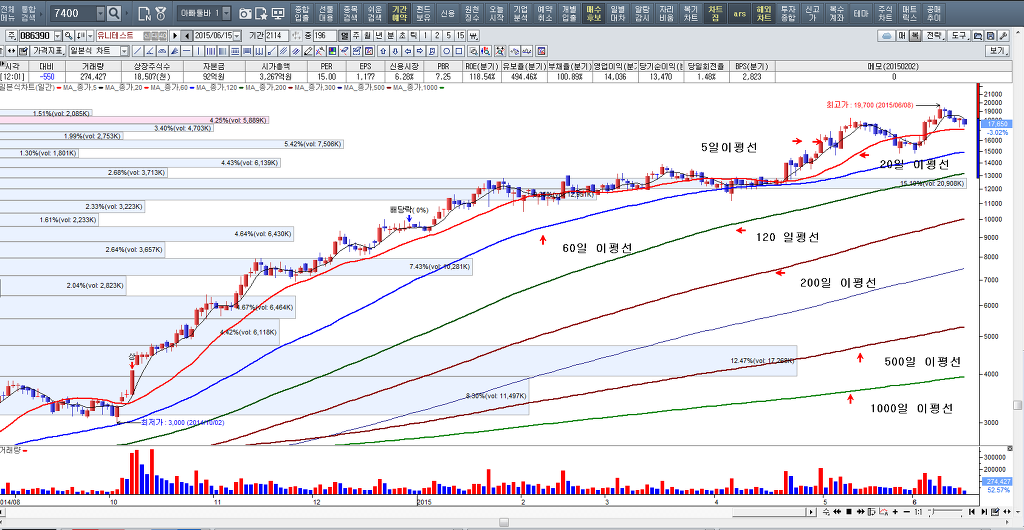Open the date 2015/06/15 dropdown
The width and height of the screenshot is (1024, 530).
[x=237, y=36]
